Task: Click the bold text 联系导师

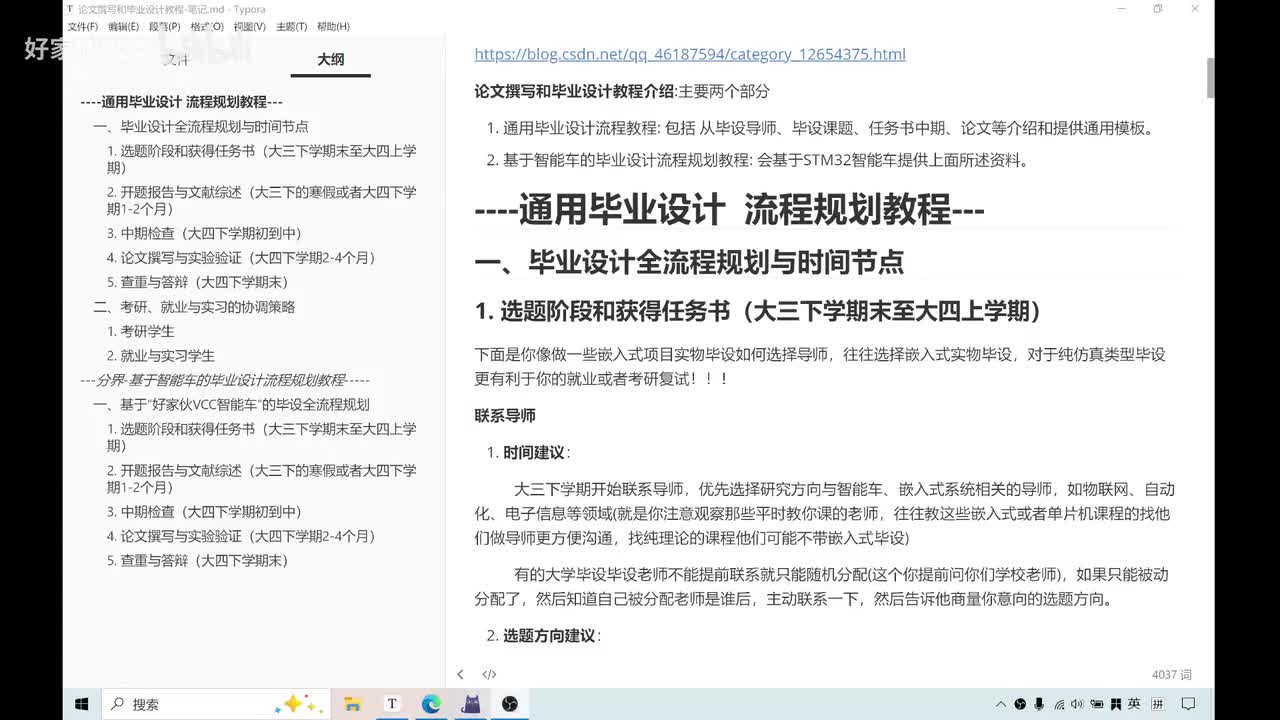Action: pos(505,415)
